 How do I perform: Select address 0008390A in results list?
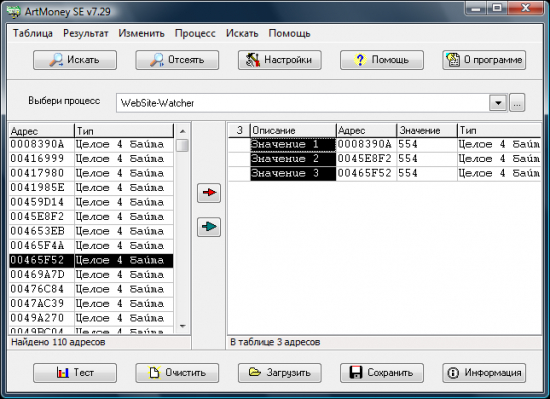point(41,144)
